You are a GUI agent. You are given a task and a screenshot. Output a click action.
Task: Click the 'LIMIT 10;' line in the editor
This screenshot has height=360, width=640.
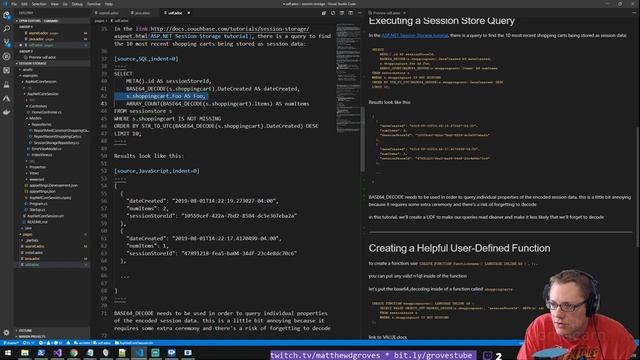pos(127,133)
